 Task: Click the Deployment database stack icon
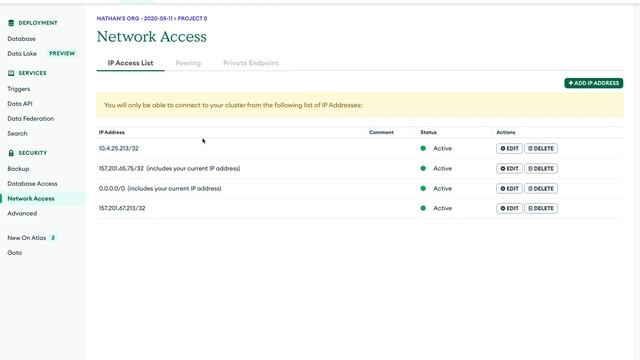(x=11, y=23)
